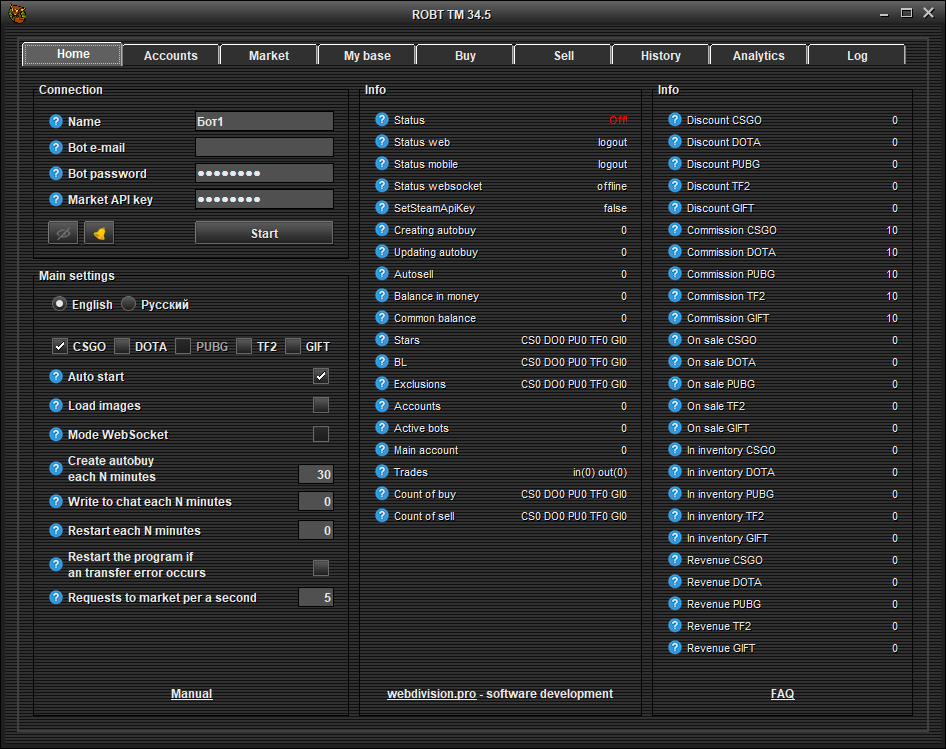Click help icon next to Mode WebSocket
This screenshot has width=946, height=749.
click(x=56, y=435)
